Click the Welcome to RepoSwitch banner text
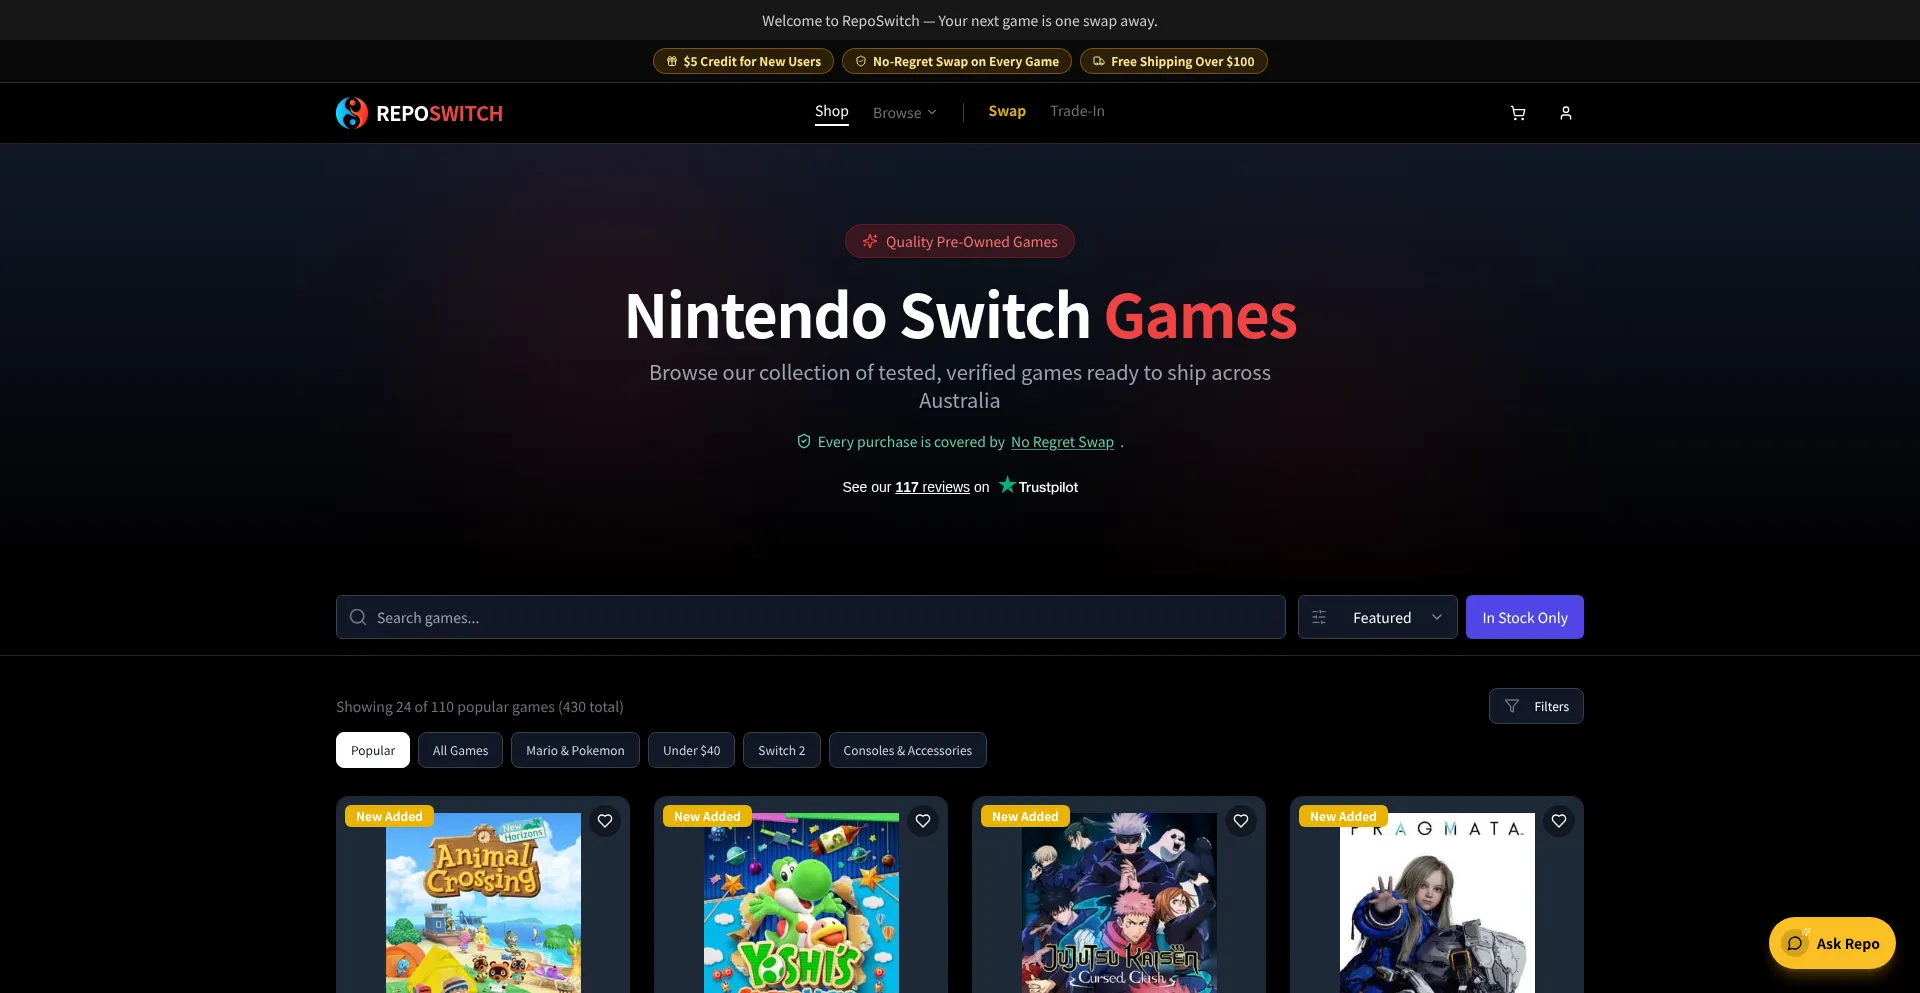 point(960,20)
